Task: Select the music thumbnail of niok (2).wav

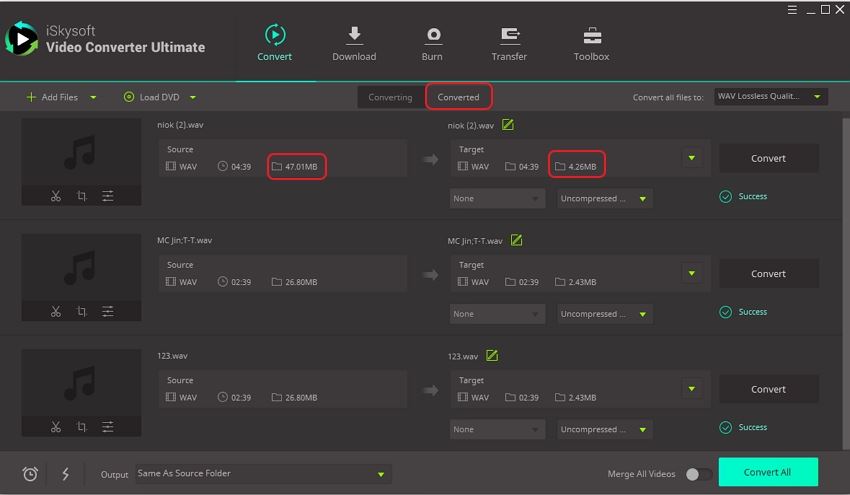Action: (81, 153)
